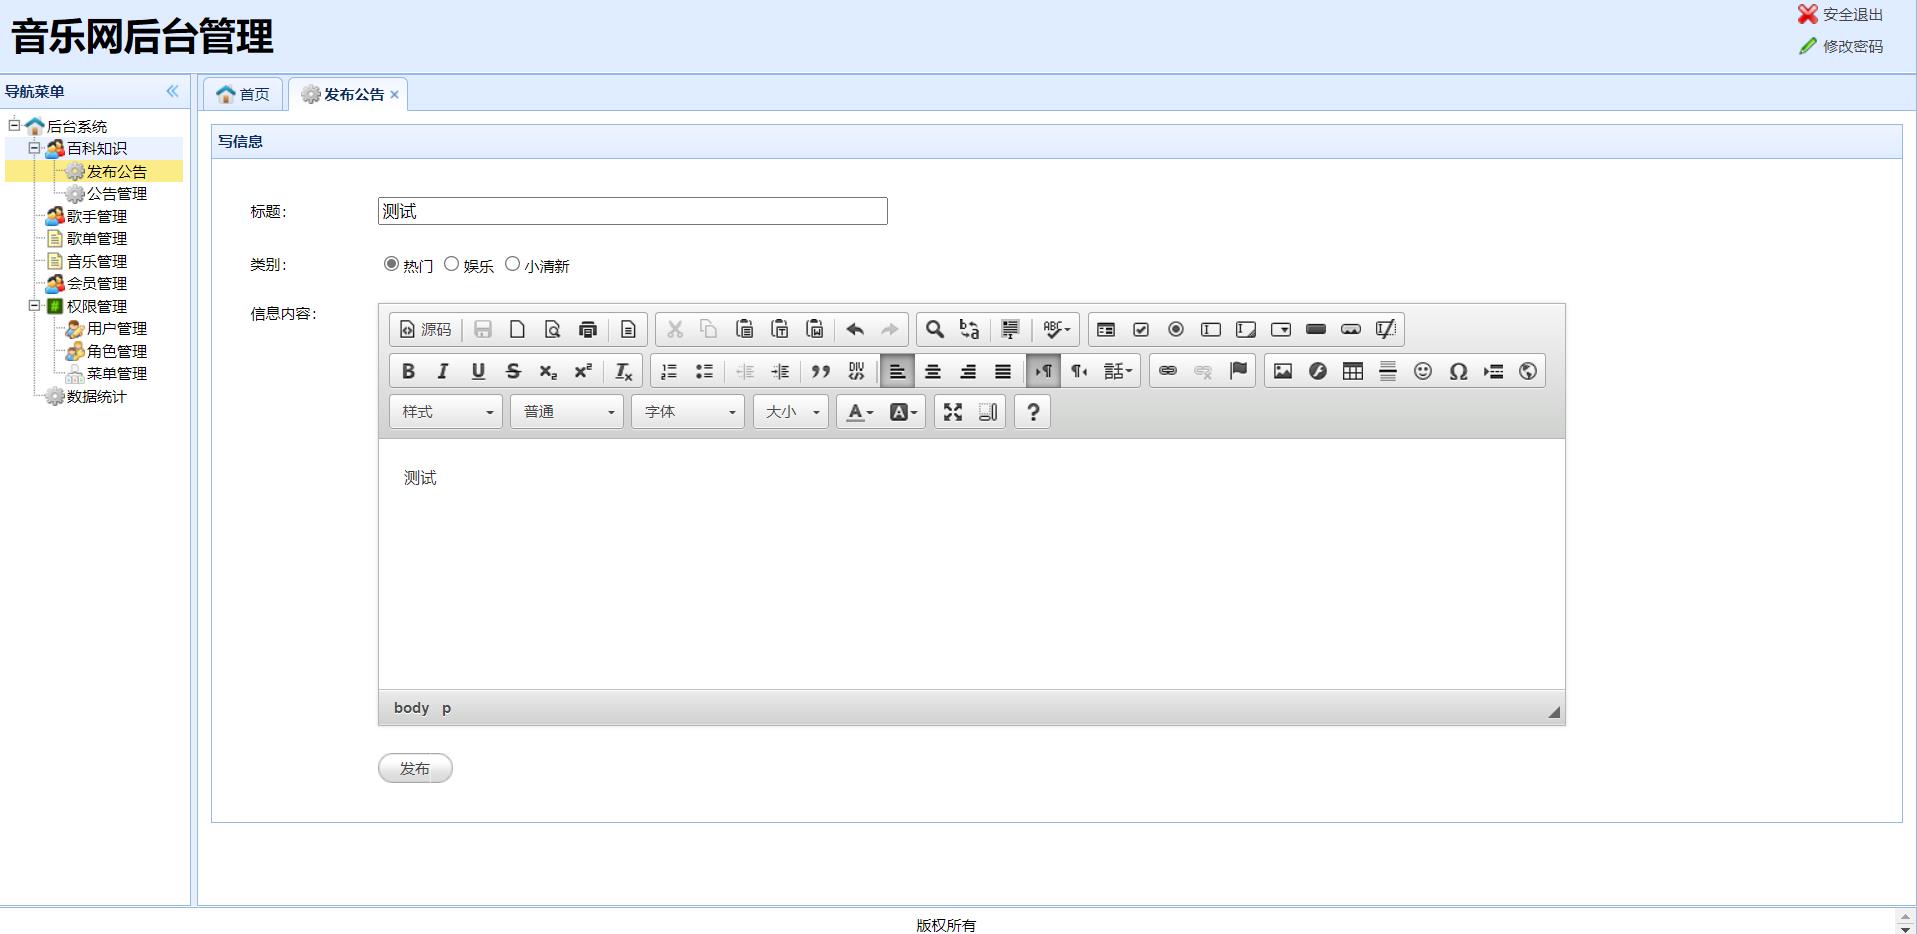
Task: Align text to the right
Action: (x=967, y=371)
